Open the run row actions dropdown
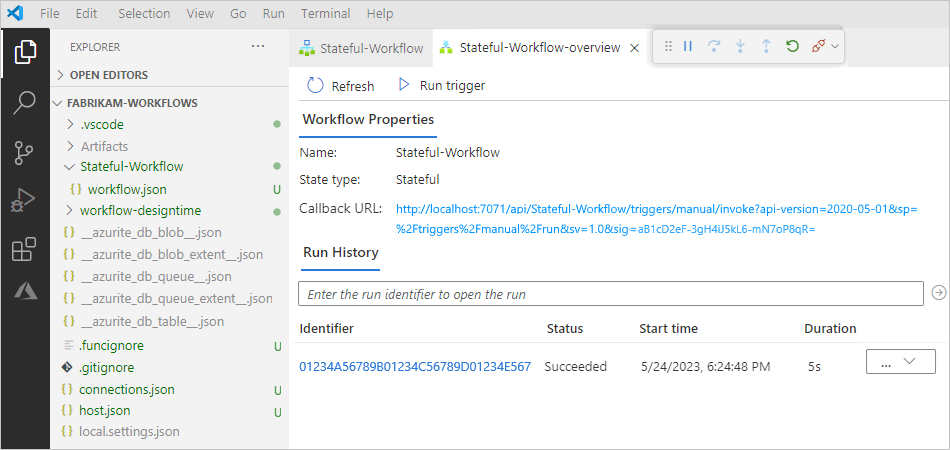The height and width of the screenshot is (450, 950). [901, 362]
